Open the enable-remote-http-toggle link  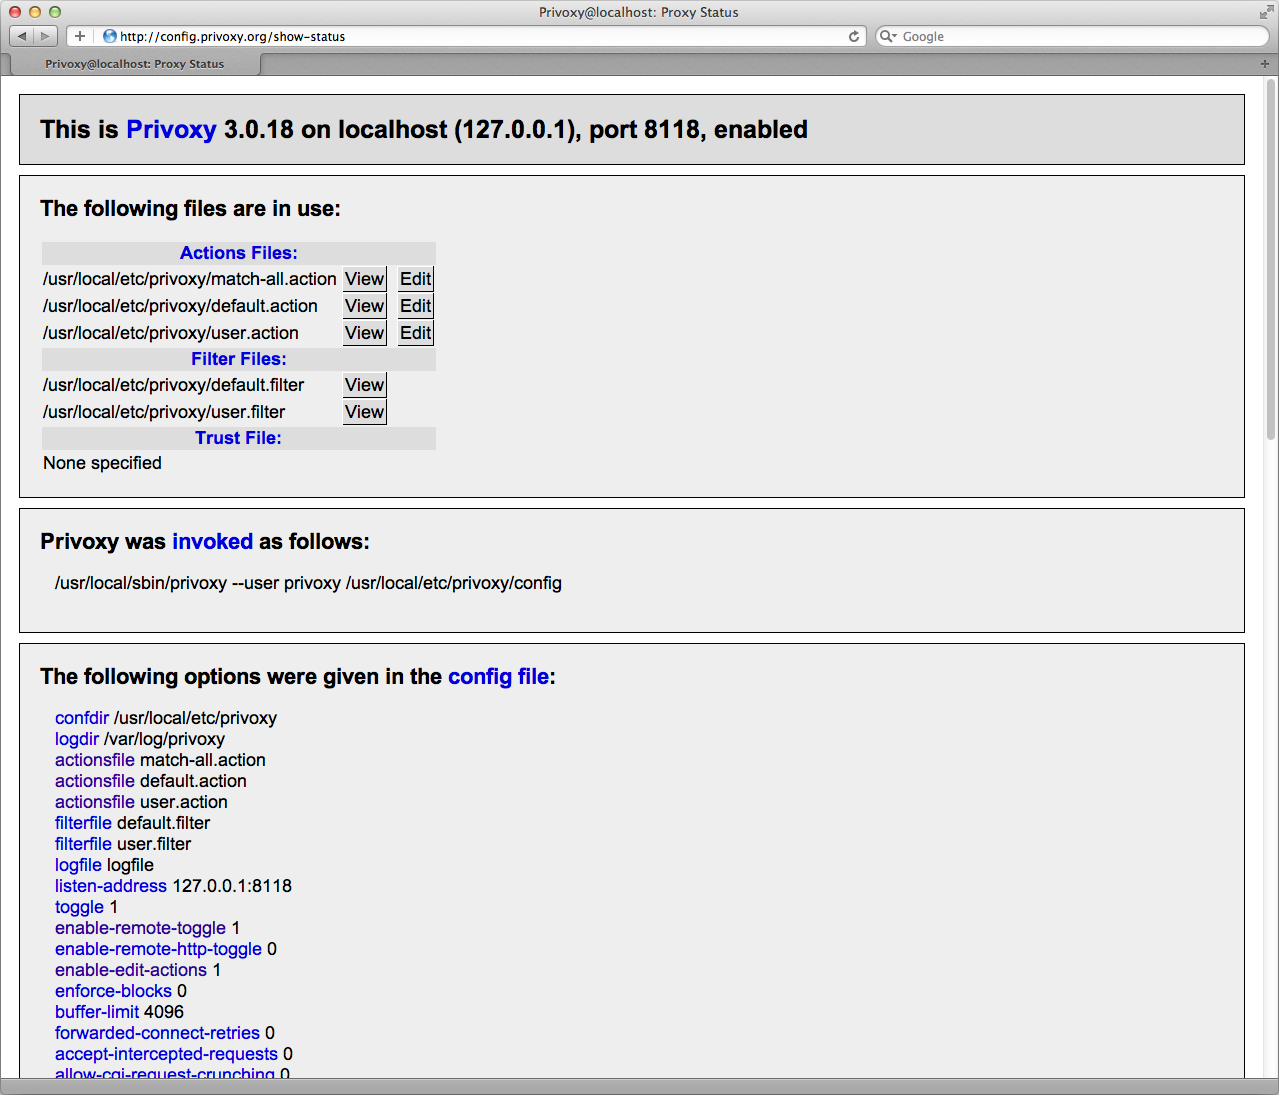pos(158,949)
